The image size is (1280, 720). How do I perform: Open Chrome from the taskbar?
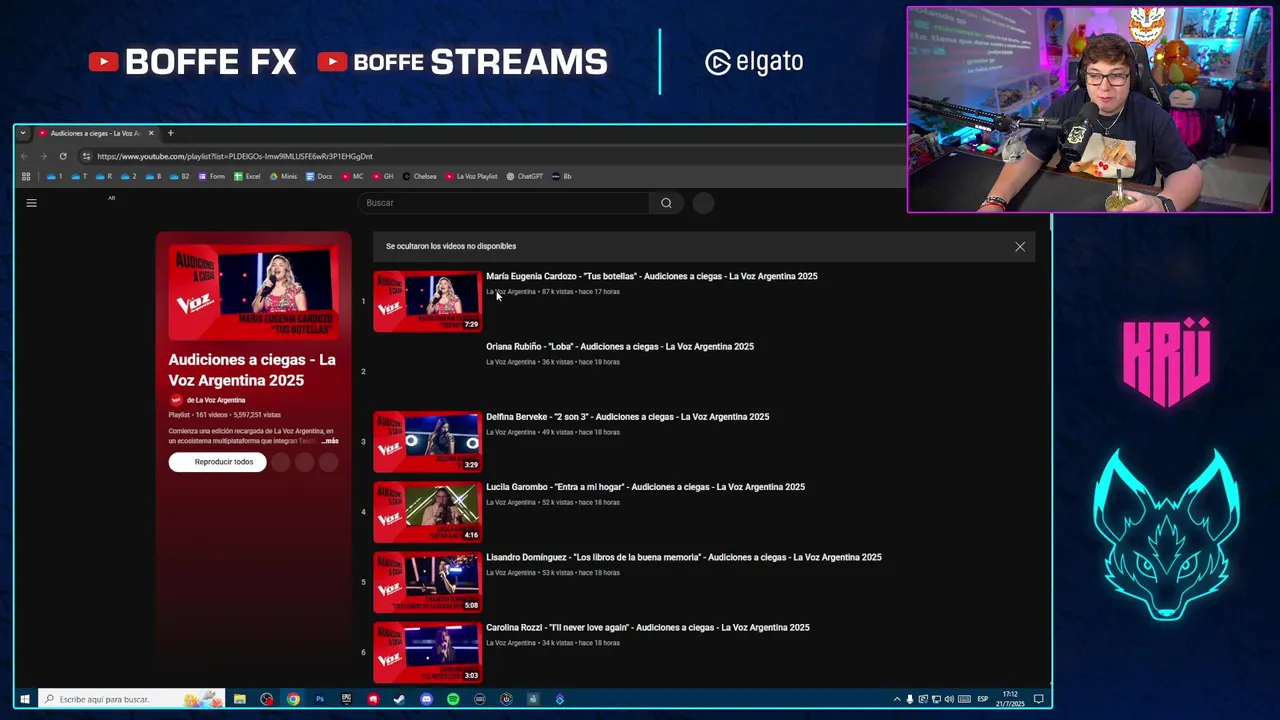(x=293, y=699)
